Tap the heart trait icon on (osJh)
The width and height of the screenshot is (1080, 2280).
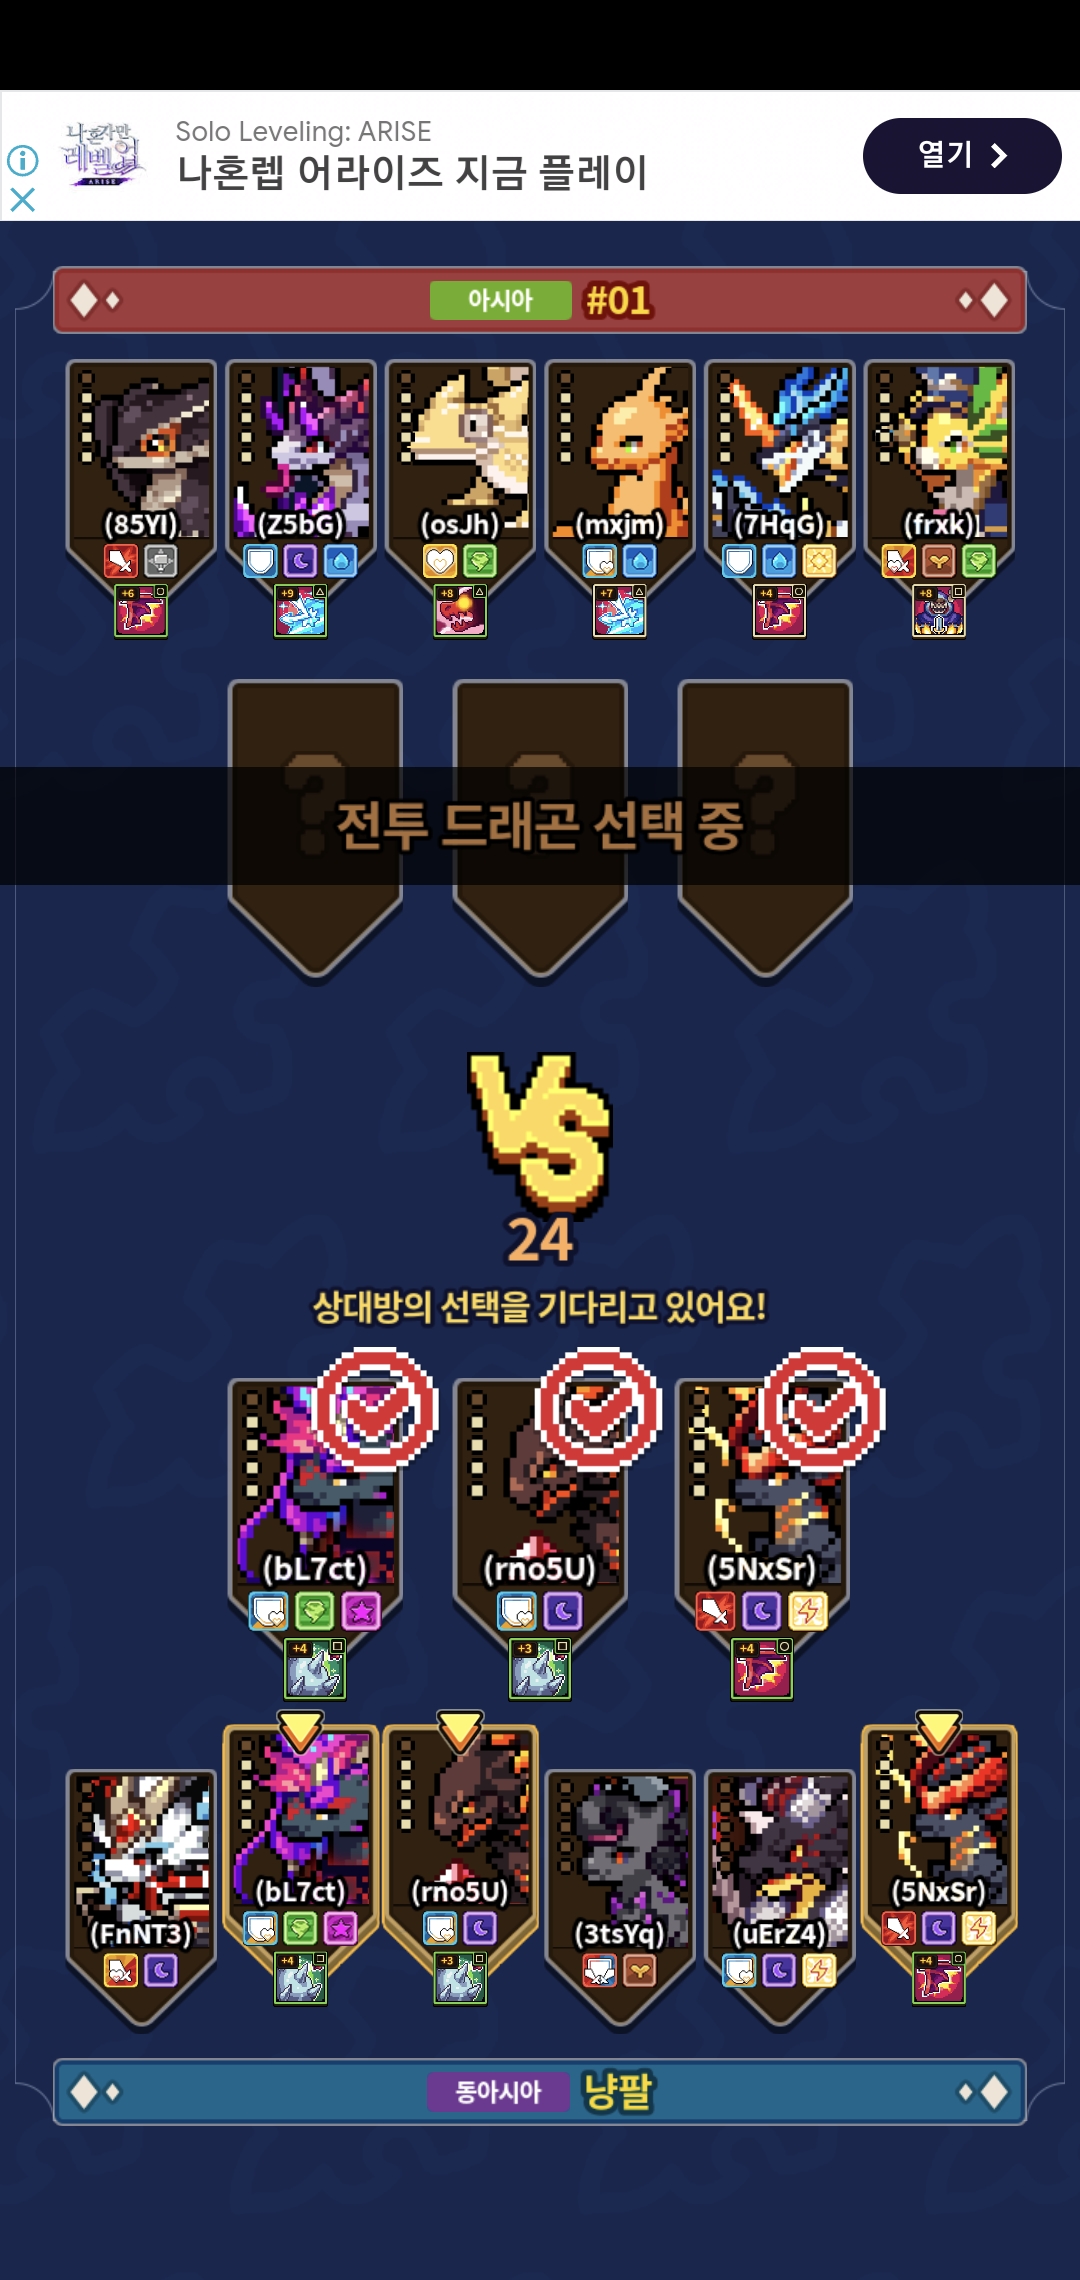coord(440,561)
